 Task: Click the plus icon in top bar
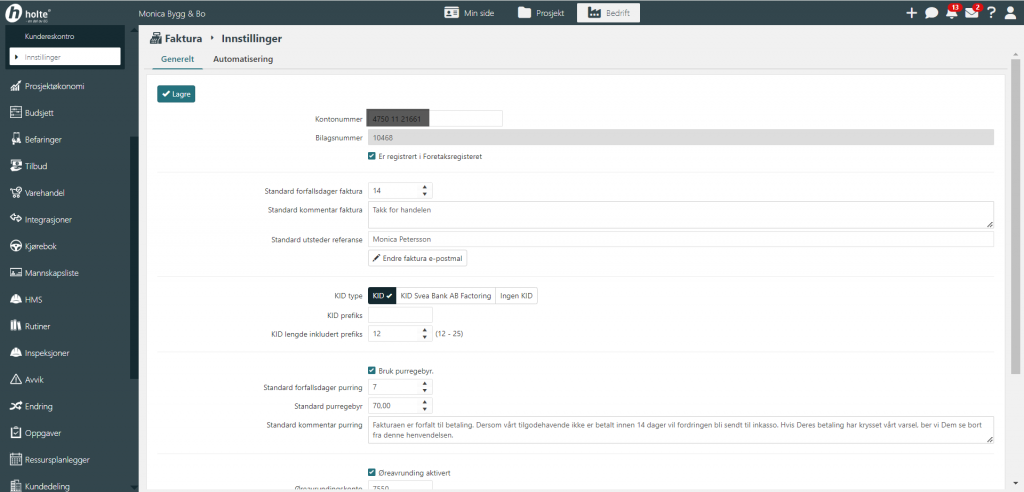point(911,13)
